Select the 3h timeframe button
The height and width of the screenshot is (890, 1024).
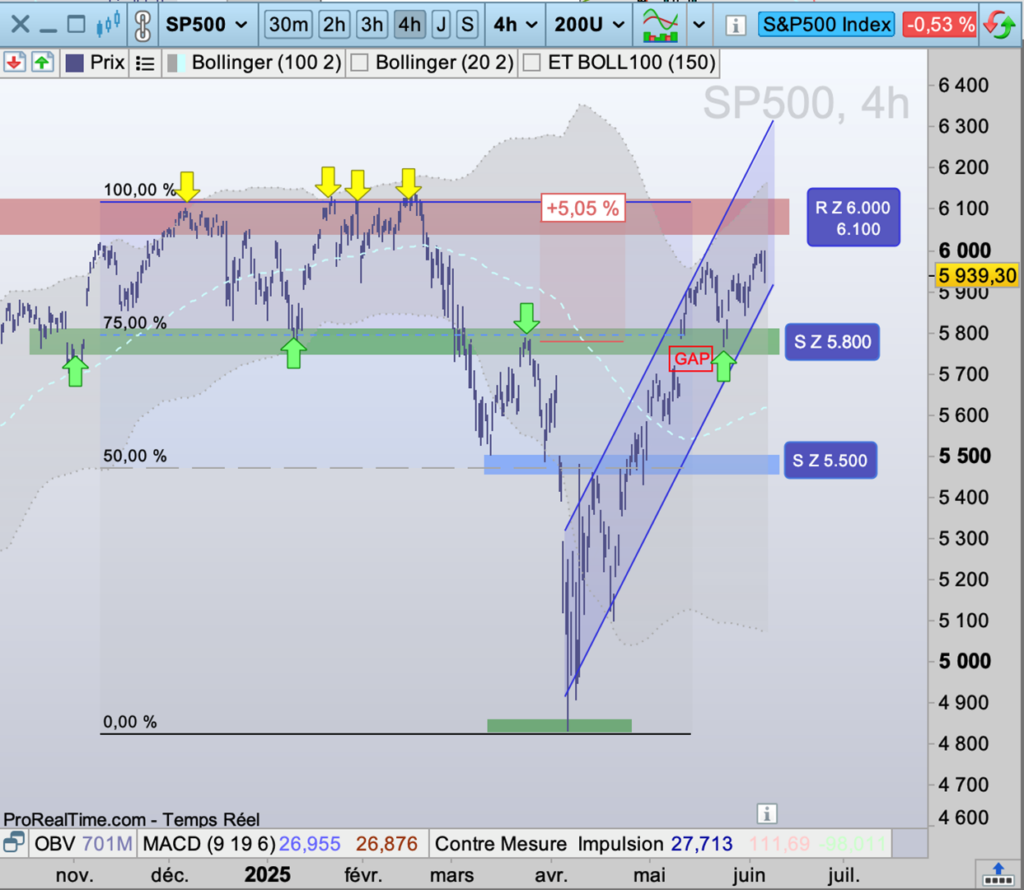tap(372, 25)
